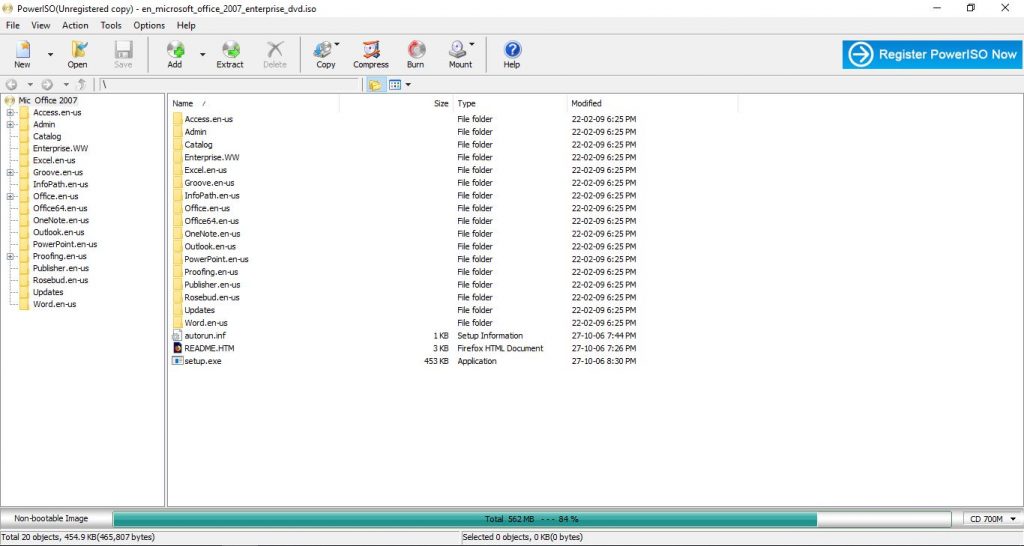Select Outlook.en-us folder icon in list
This screenshot has height=546, width=1024.
click(x=178, y=246)
